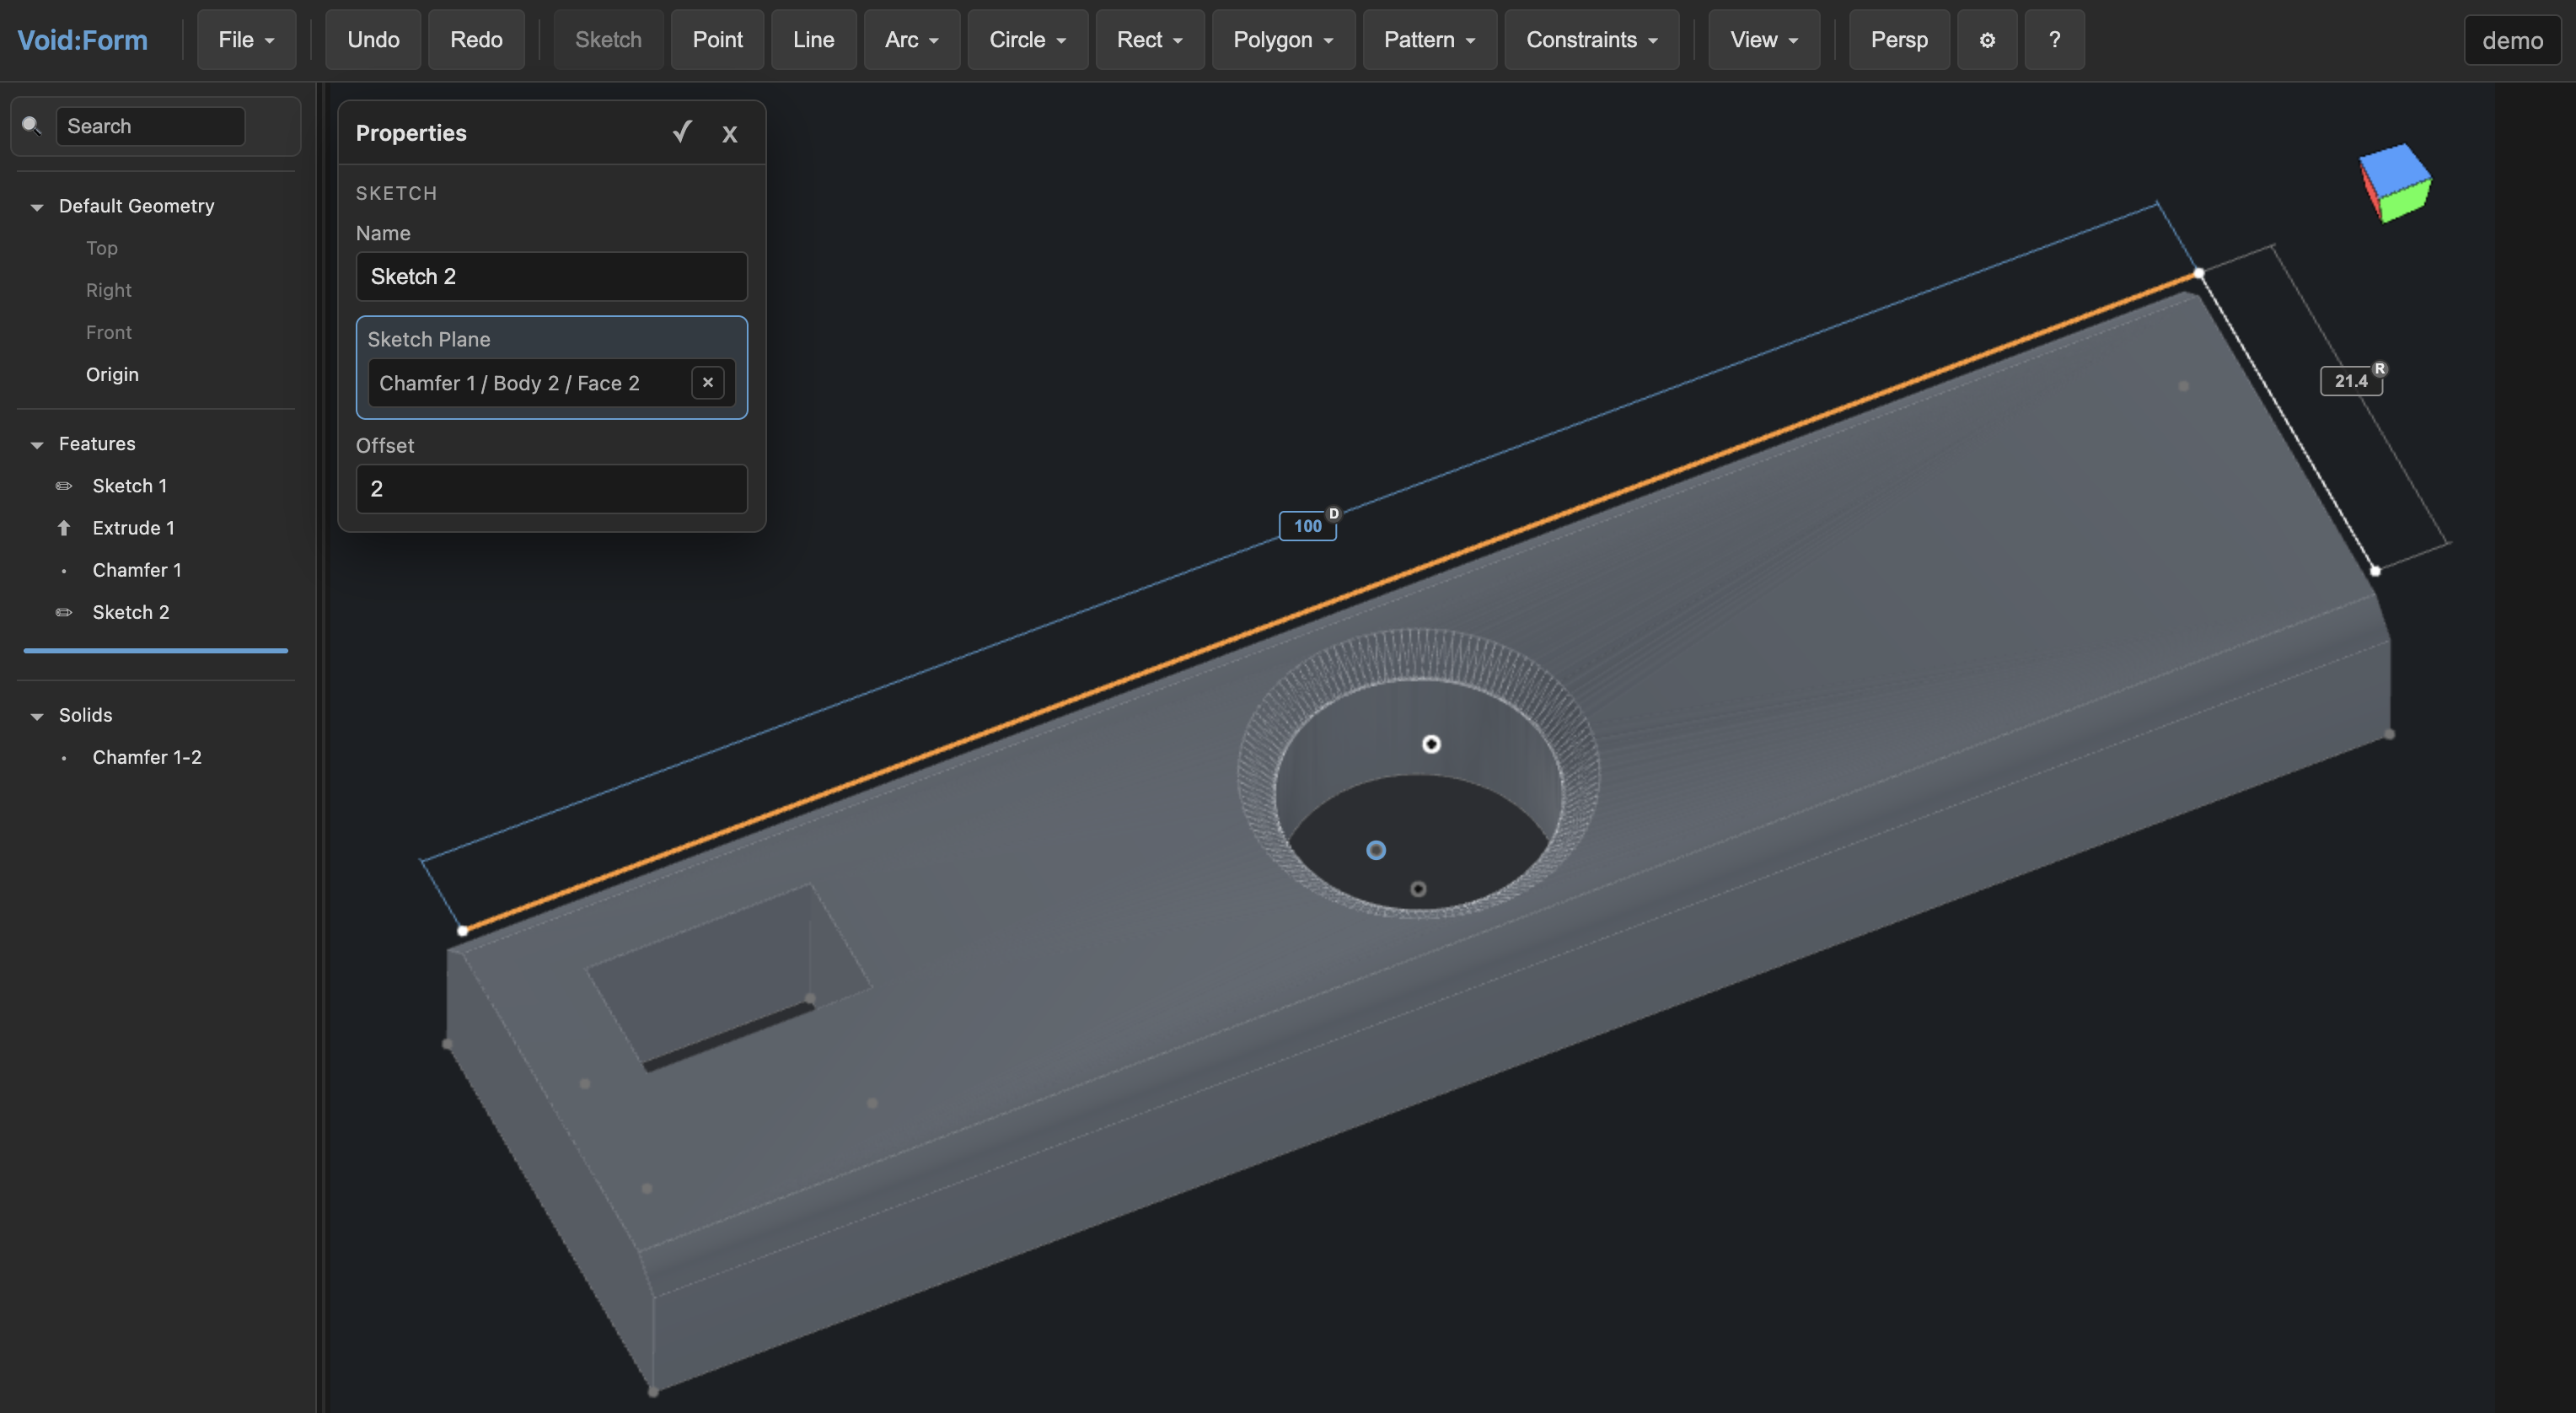Screen dimensions: 2576x1413
Task: Click the Offset input field
Action: pyautogui.click(x=551, y=489)
